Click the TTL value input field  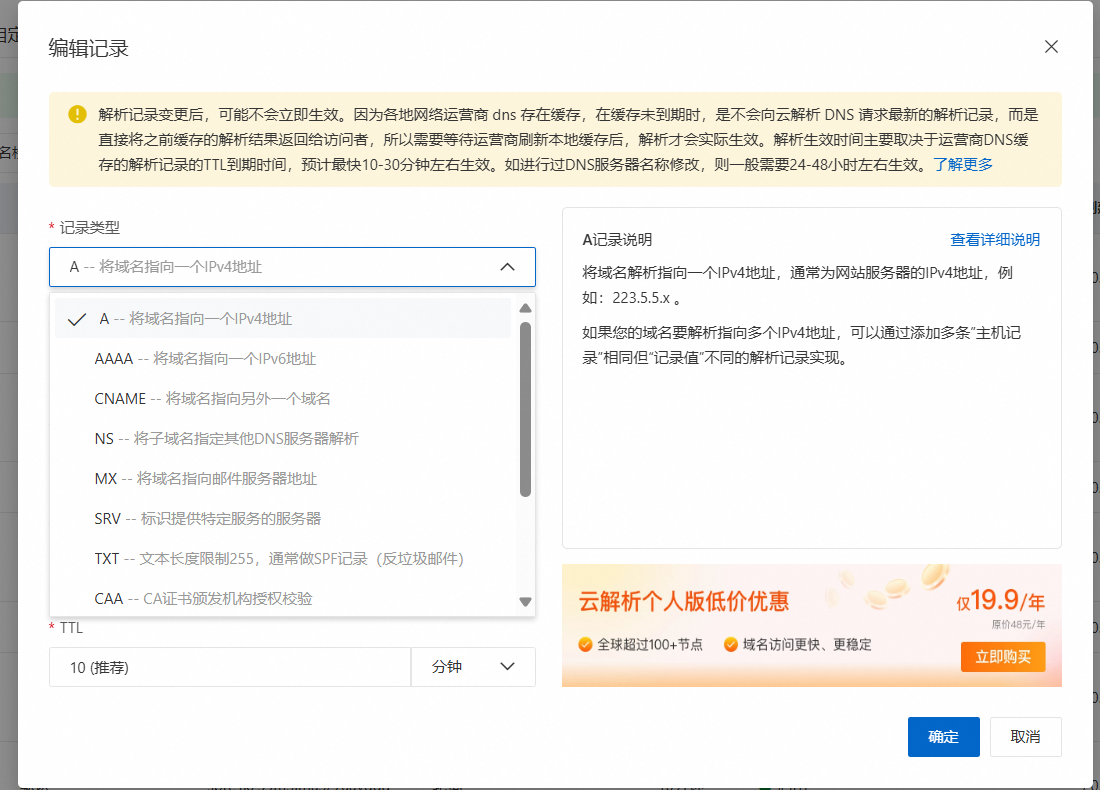[x=230, y=667]
